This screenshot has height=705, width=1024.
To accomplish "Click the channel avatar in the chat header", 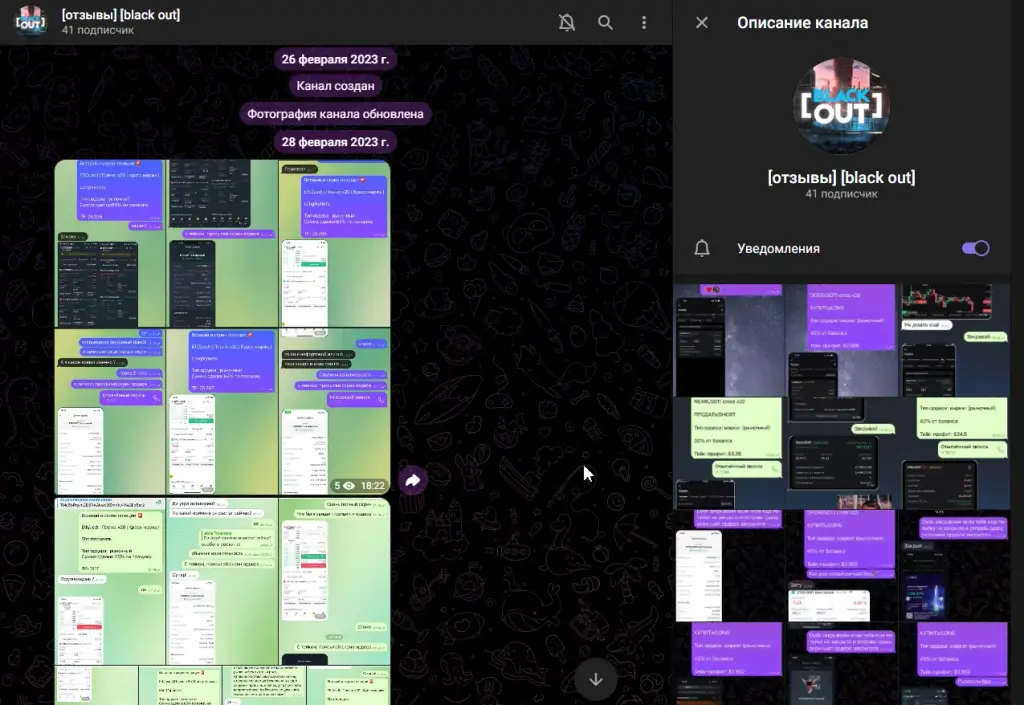I will click(x=31, y=22).
